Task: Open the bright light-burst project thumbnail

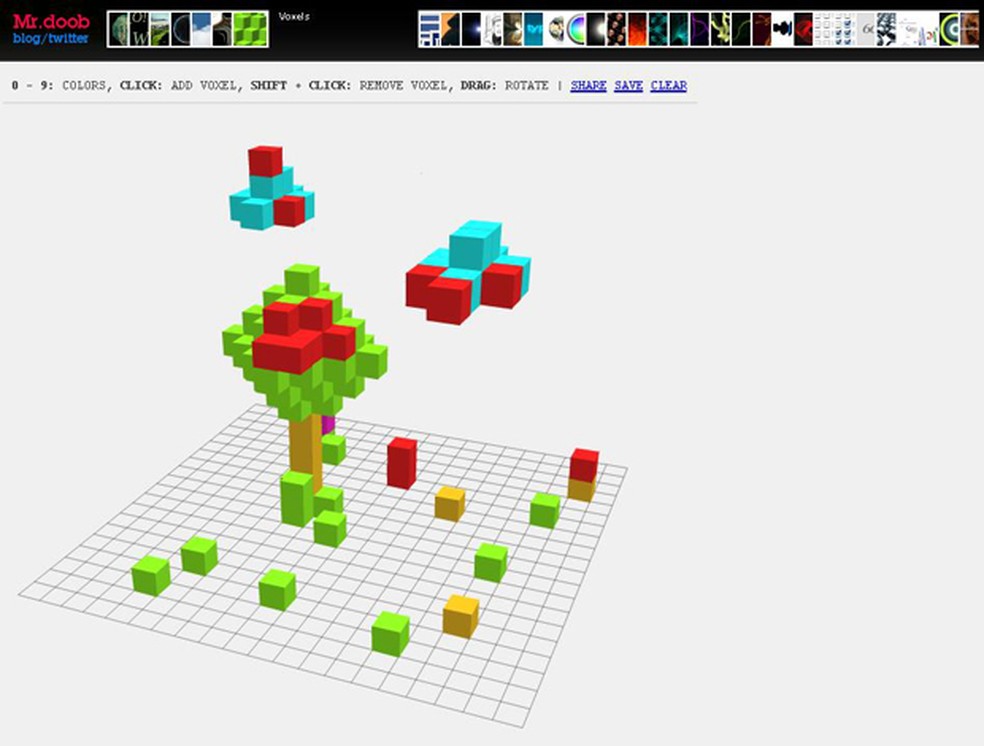Action: click(x=595, y=26)
